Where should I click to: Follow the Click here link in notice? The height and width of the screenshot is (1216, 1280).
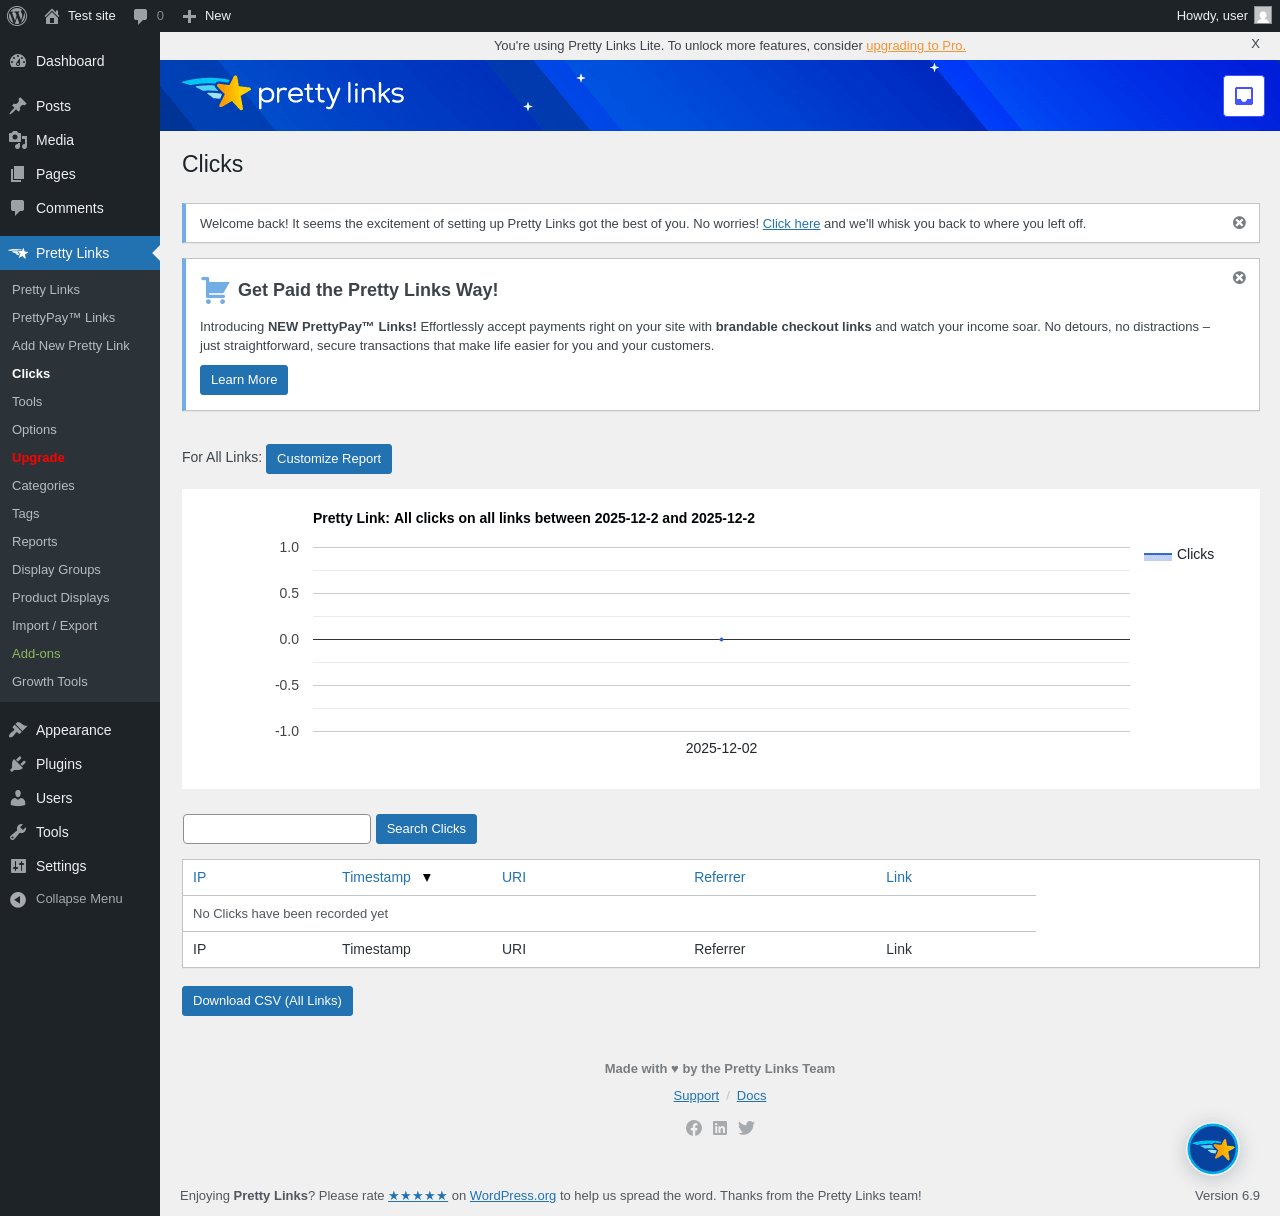point(791,224)
